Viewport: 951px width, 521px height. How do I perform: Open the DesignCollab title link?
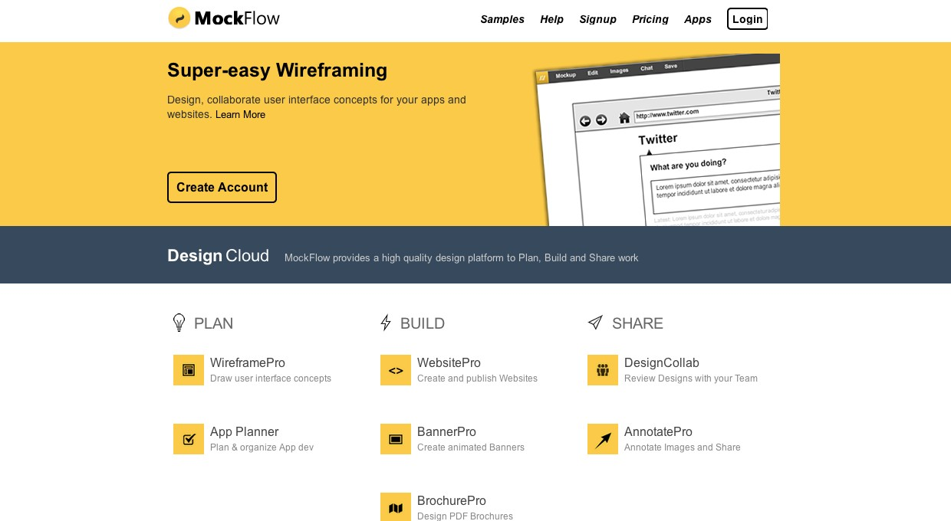pyautogui.click(x=662, y=363)
